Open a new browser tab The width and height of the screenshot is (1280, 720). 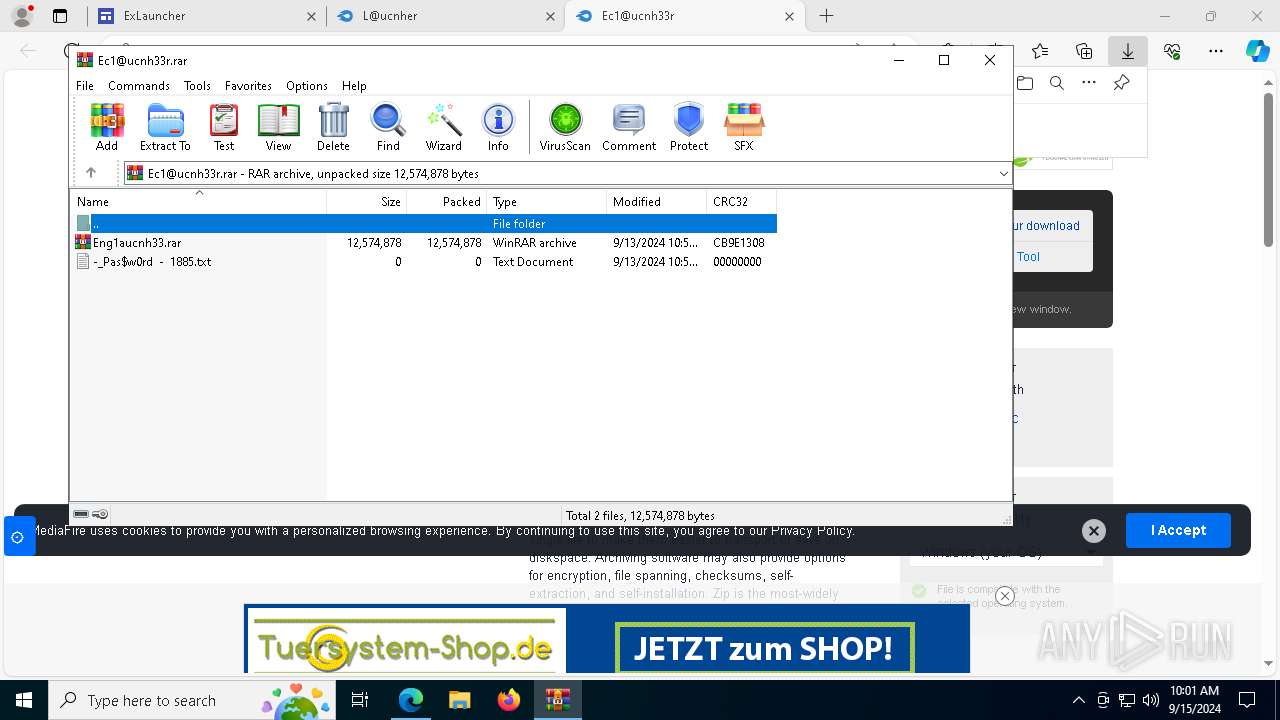[x=826, y=16]
